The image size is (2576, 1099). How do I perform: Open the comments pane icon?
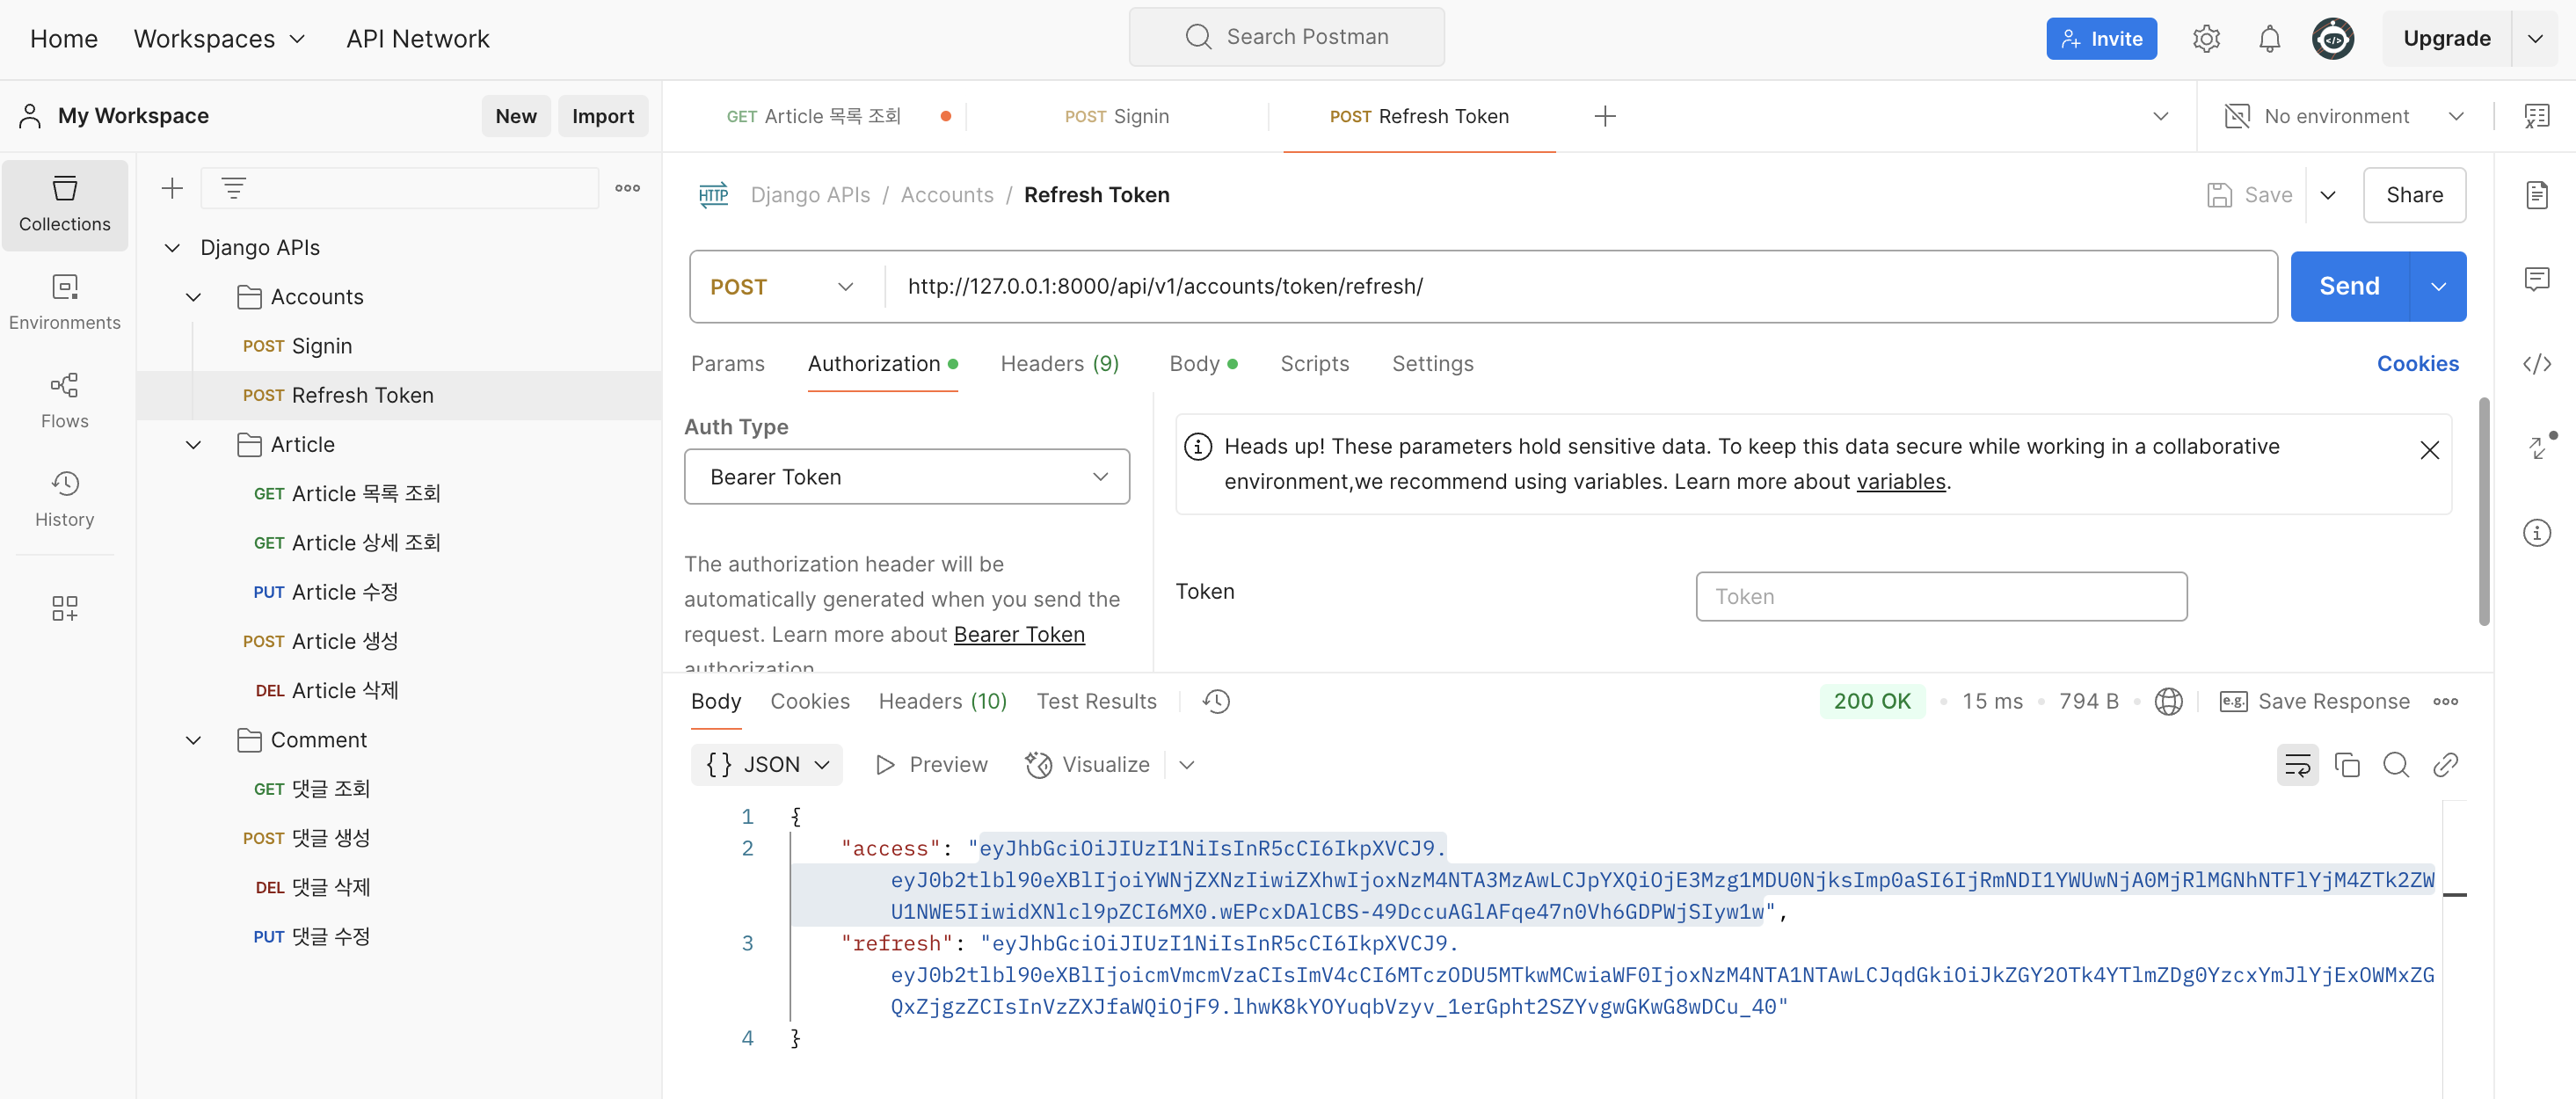coord(2537,279)
